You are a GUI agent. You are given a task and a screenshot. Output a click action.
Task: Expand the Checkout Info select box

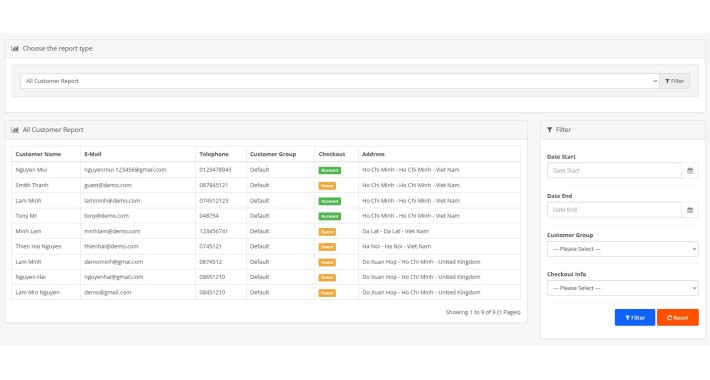(x=623, y=288)
